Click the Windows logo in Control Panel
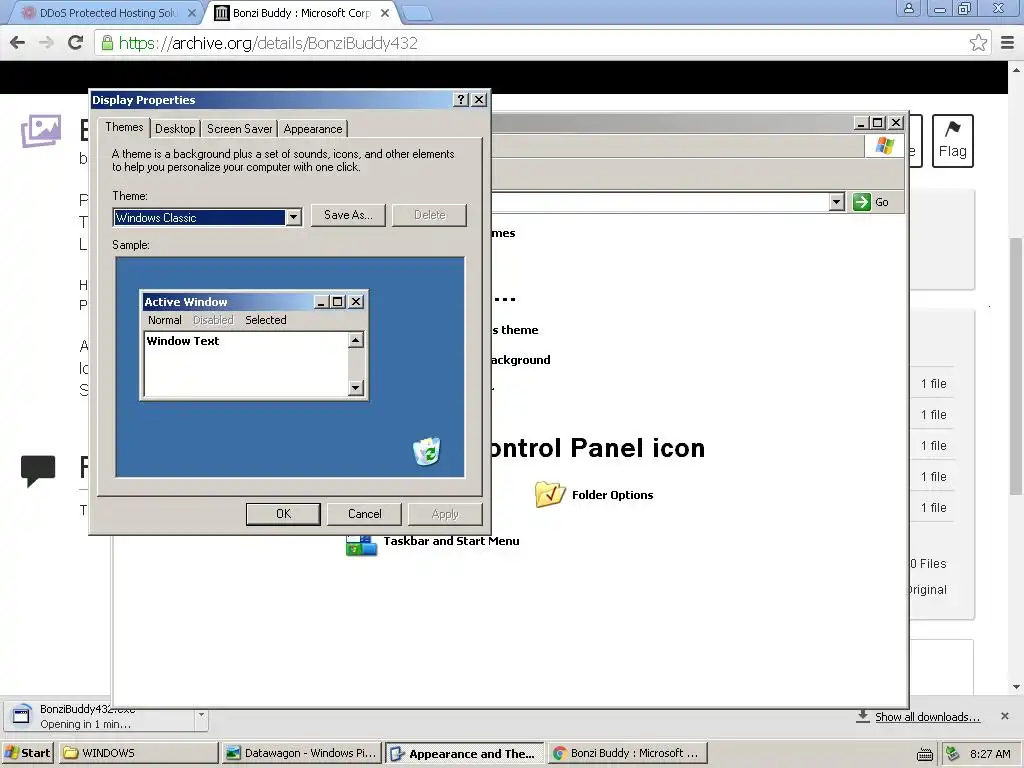The width and height of the screenshot is (1024, 768). click(884, 146)
